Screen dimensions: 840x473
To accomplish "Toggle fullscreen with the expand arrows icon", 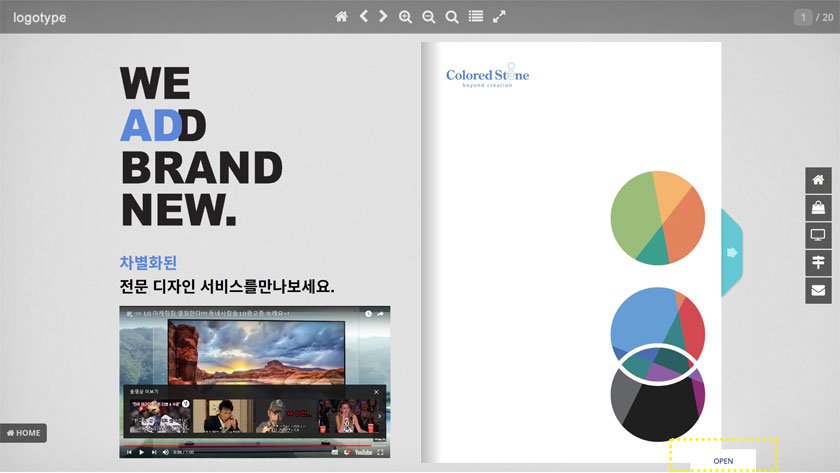I will pyautogui.click(x=500, y=17).
